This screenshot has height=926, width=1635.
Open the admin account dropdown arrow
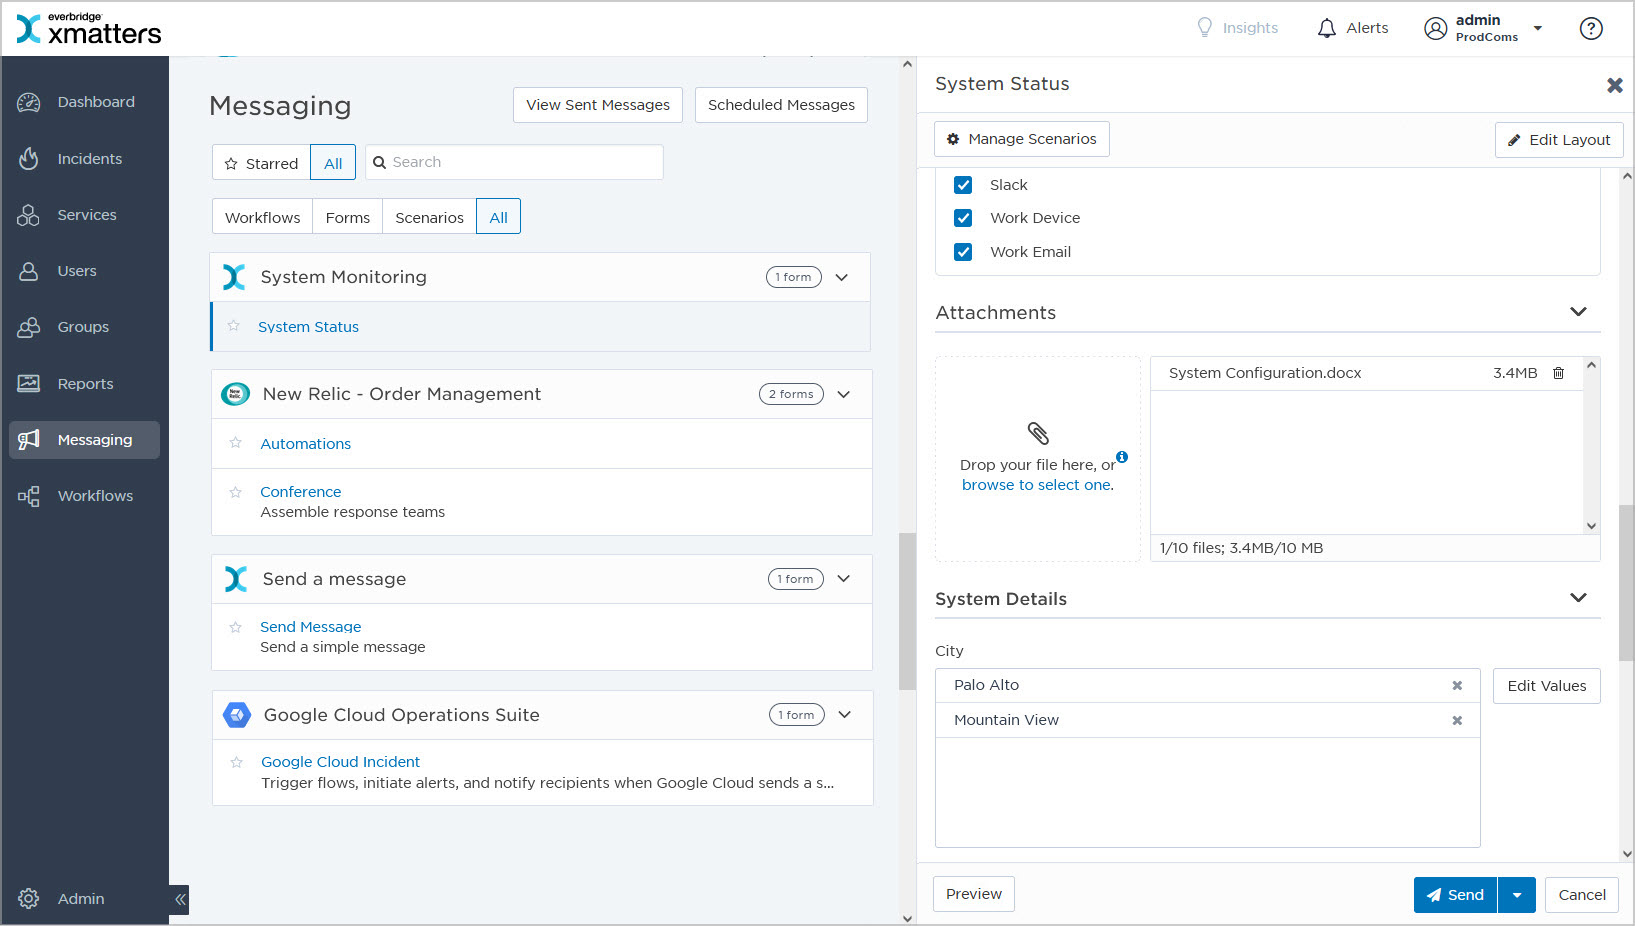(1538, 28)
